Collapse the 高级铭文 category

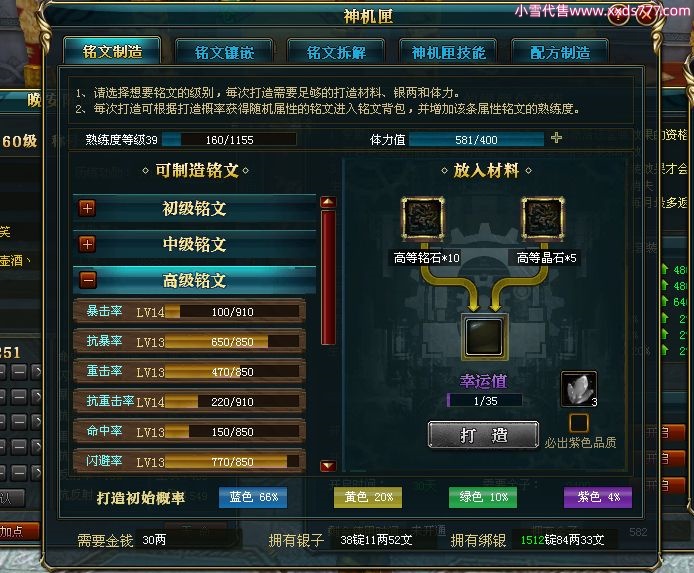(x=88, y=280)
